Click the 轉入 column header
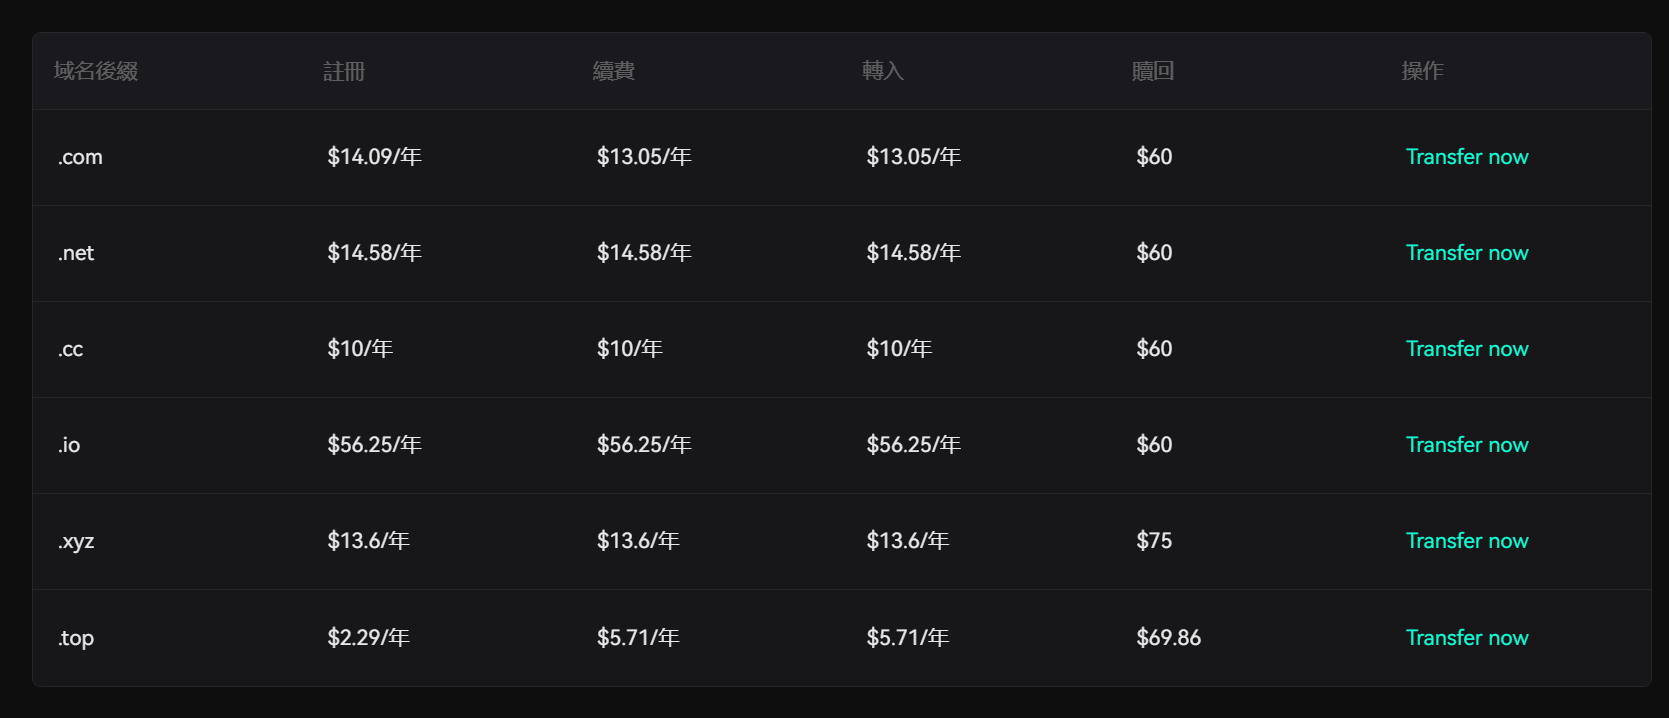The height and width of the screenshot is (718, 1669). point(883,71)
